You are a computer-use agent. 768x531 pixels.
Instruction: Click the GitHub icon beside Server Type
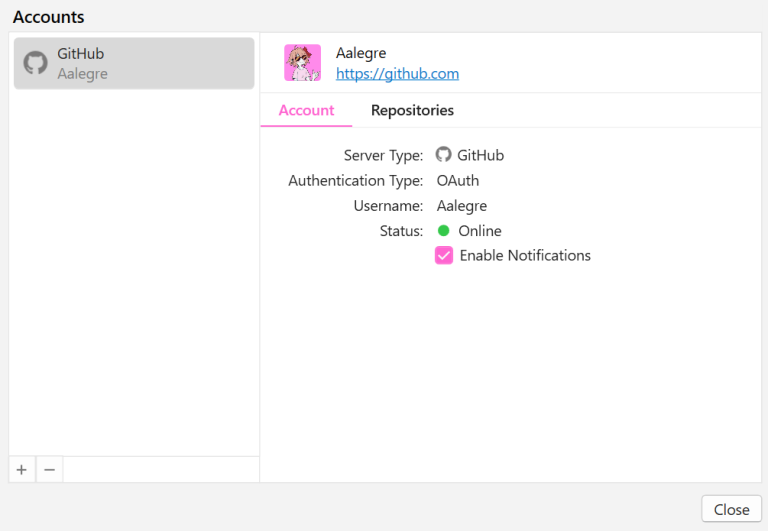[x=443, y=154]
